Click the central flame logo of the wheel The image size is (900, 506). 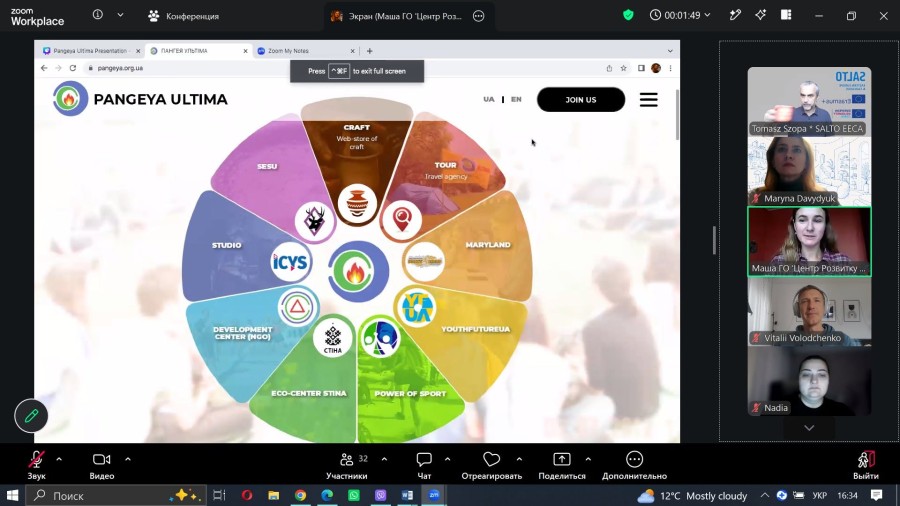coord(358,271)
